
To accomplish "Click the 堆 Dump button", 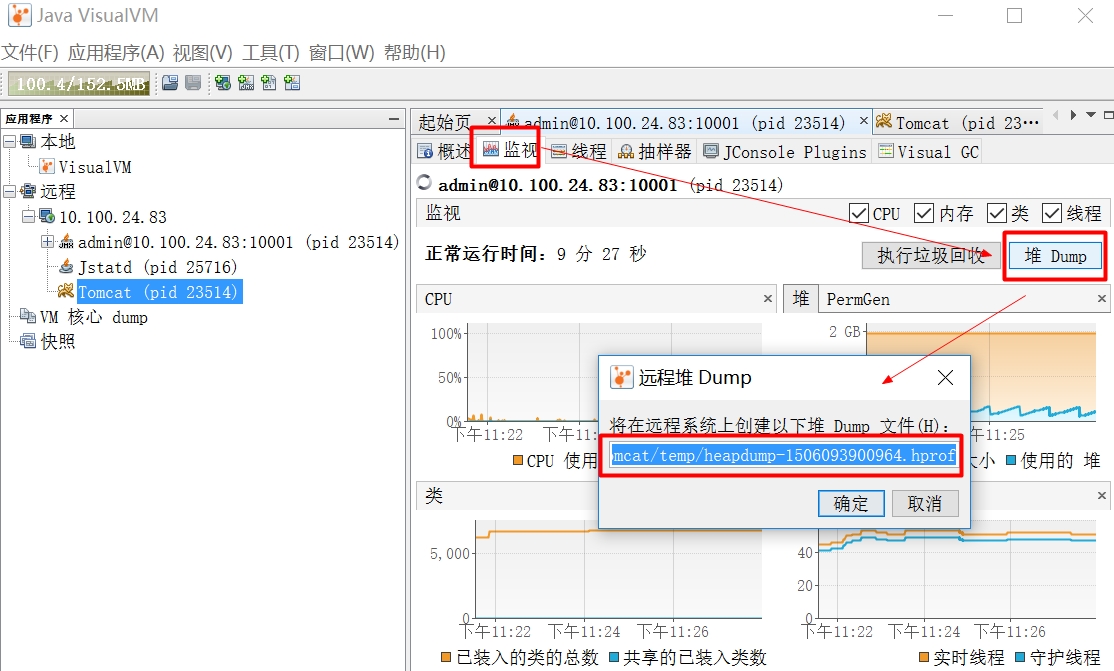I will pyautogui.click(x=1055, y=256).
